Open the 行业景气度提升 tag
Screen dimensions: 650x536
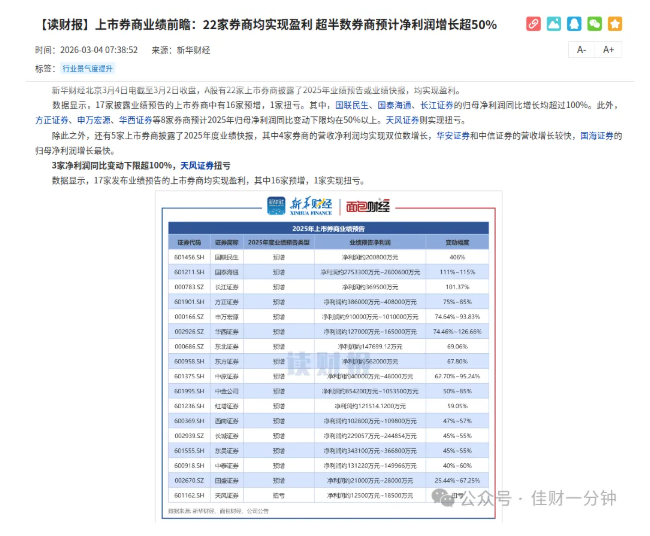click(87, 68)
